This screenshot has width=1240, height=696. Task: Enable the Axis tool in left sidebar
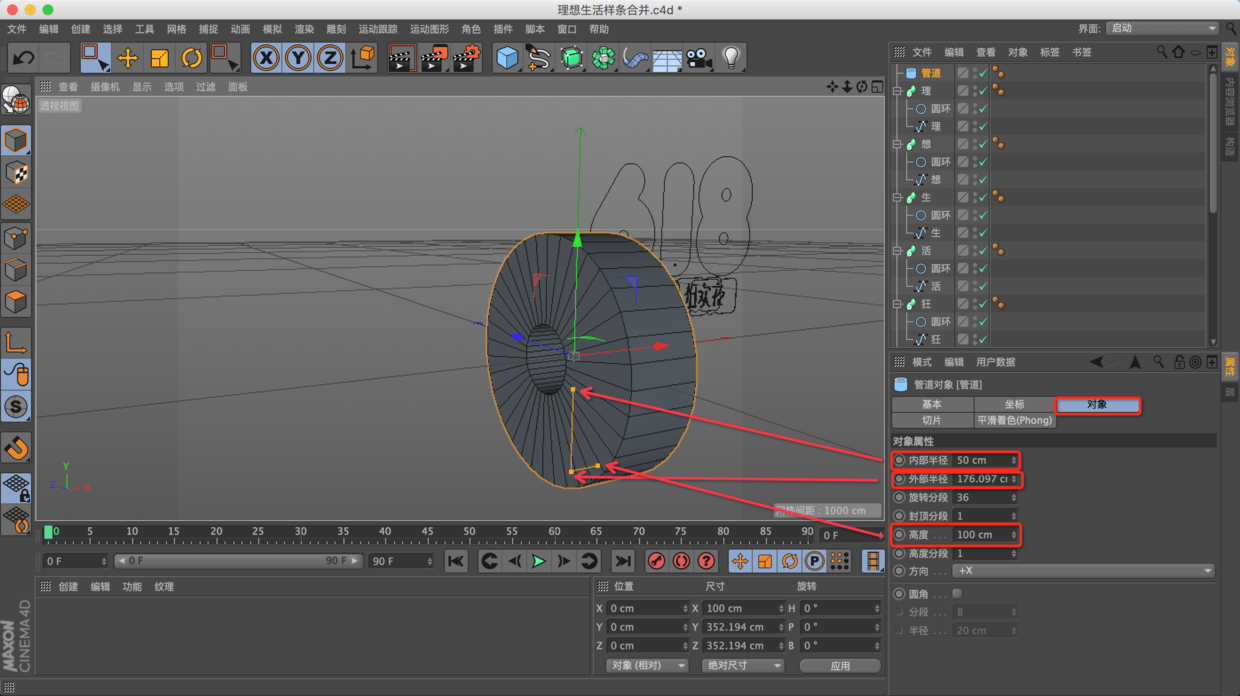pyautogui.click(x=16, y=343)
